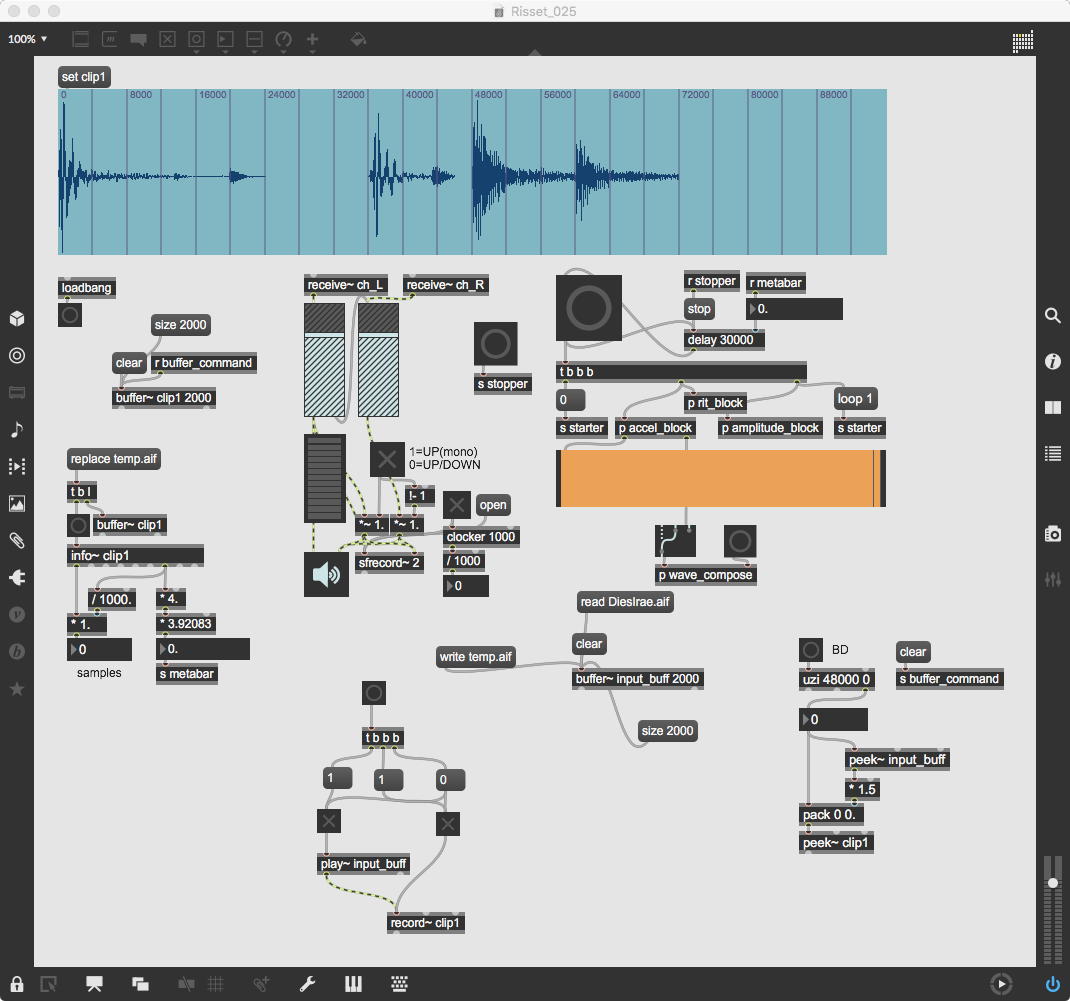
Task: Click the number box under uzi 48000 0
Action: click(x=833, y=719)
